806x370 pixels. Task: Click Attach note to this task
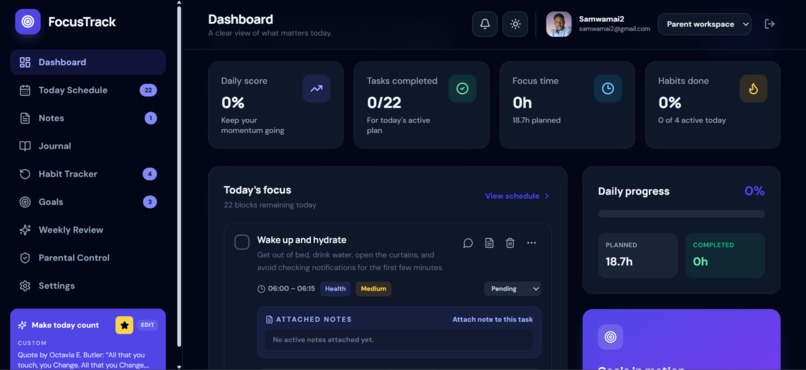492,320
